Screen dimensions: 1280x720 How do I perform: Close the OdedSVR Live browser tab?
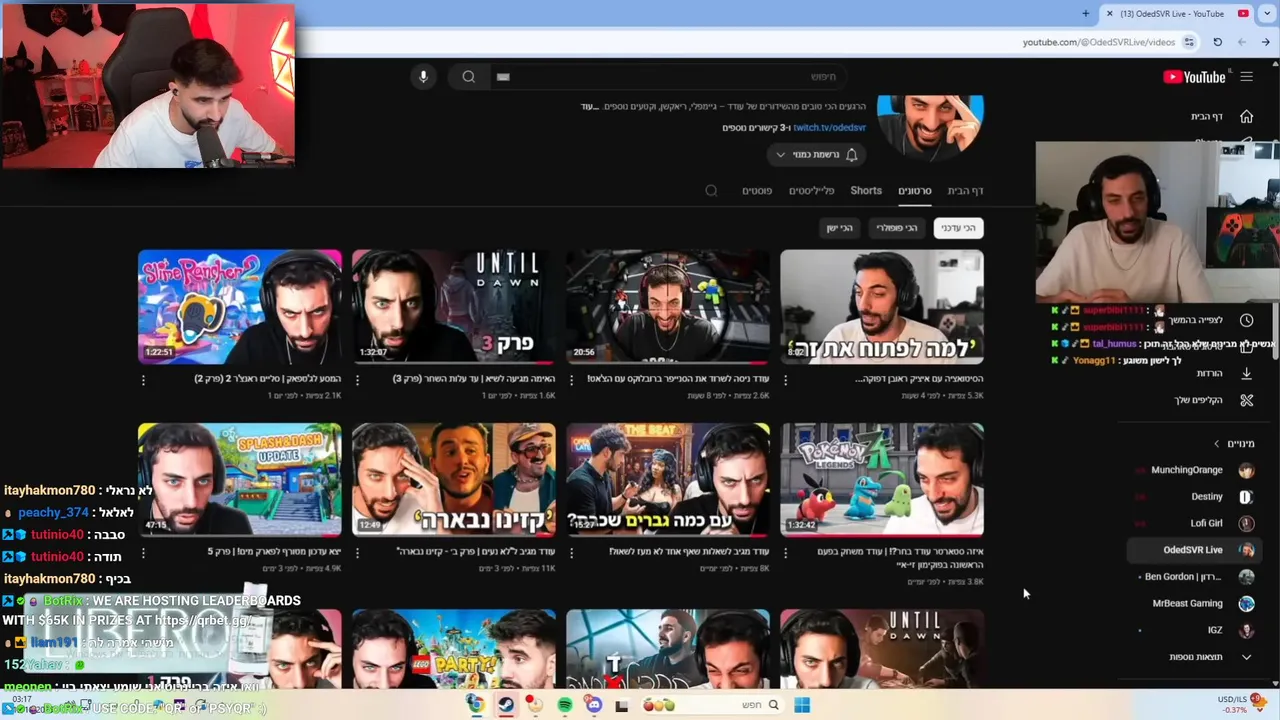pyautogui.click(x=1110, y=13)
